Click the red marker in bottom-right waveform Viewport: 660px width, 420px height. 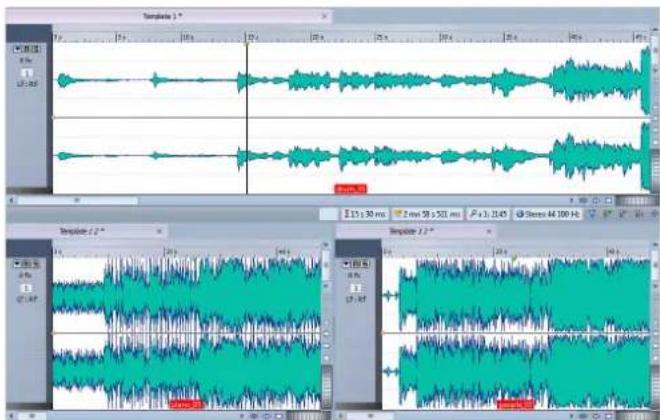pos(516,404)
